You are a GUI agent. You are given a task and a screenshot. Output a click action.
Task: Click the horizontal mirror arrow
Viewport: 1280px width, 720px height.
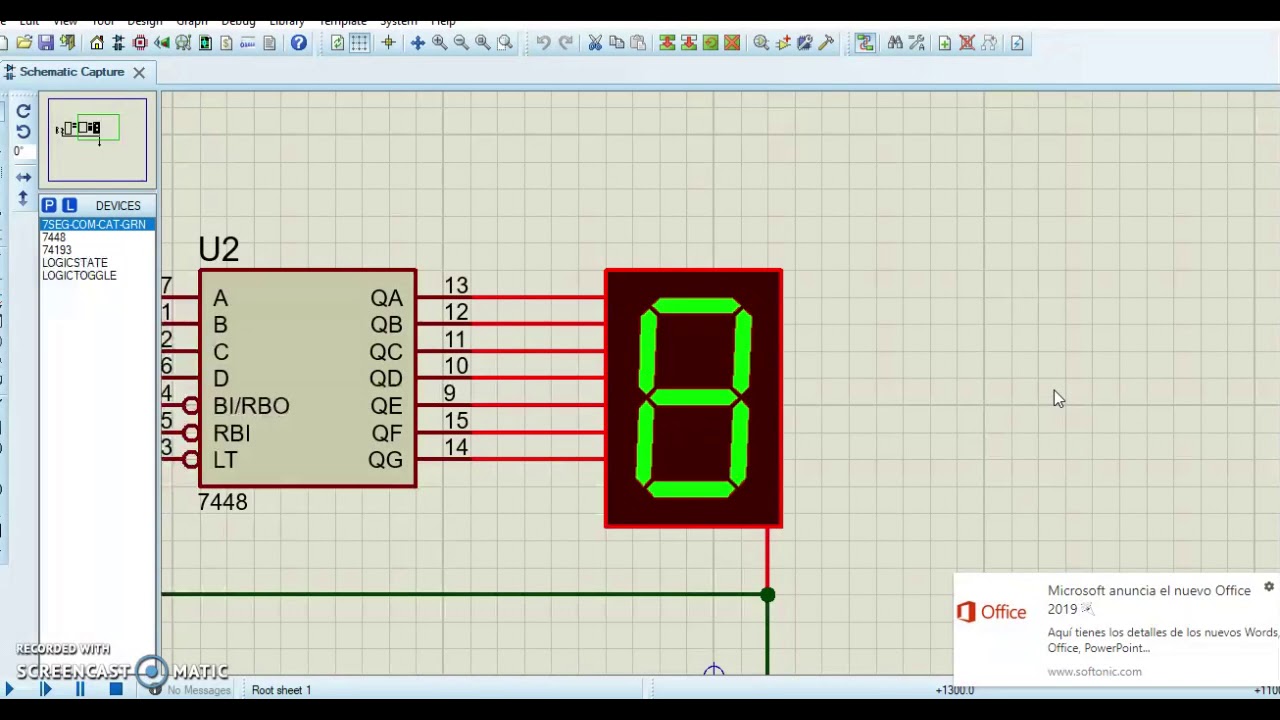(x=24, y=177)
